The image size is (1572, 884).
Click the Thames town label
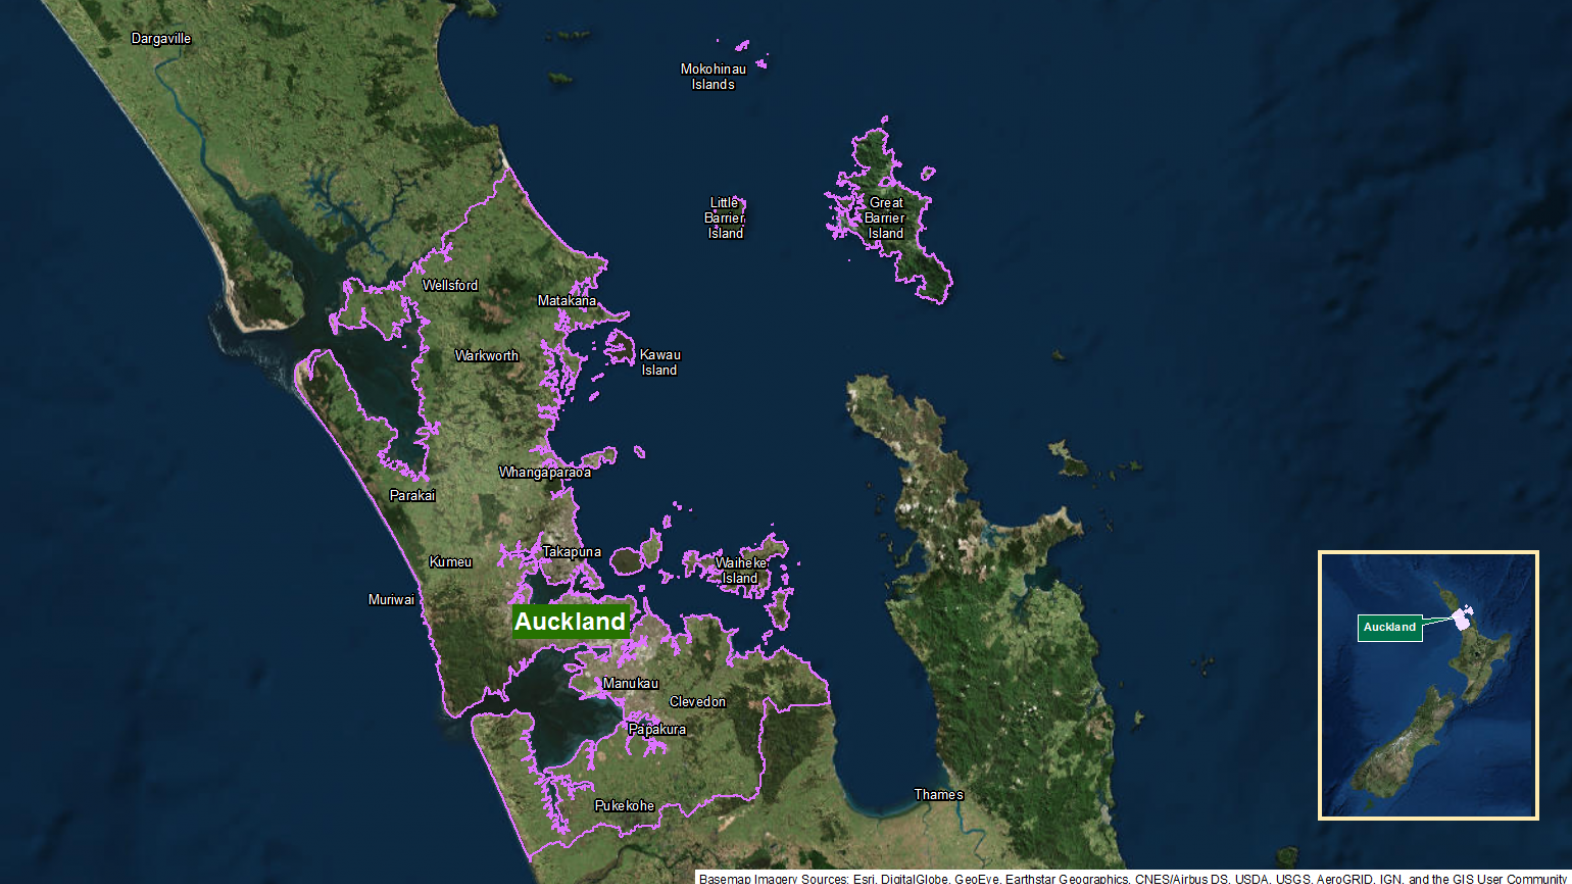click(x=939, y=795)
